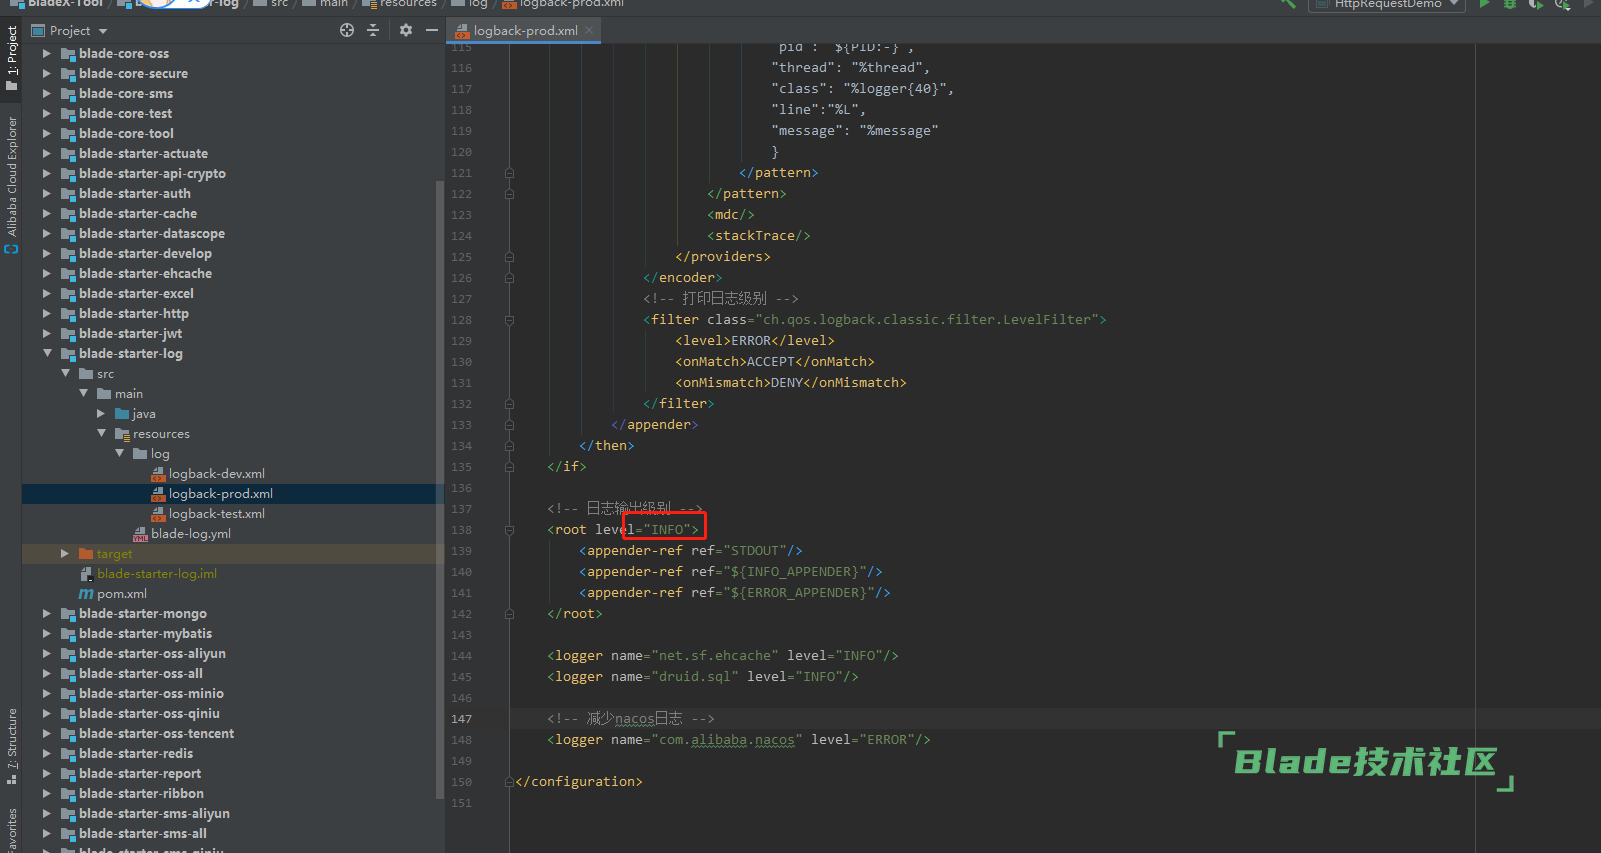Open logback-test.xml file
Viewport: 1601px width, 853px height.
coord(216,513)
